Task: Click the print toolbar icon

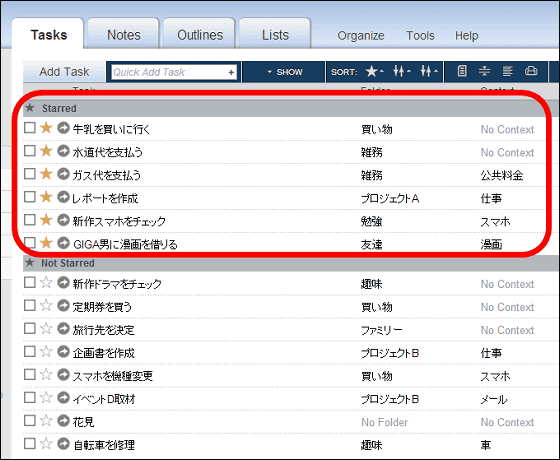Action: [531, 71]
